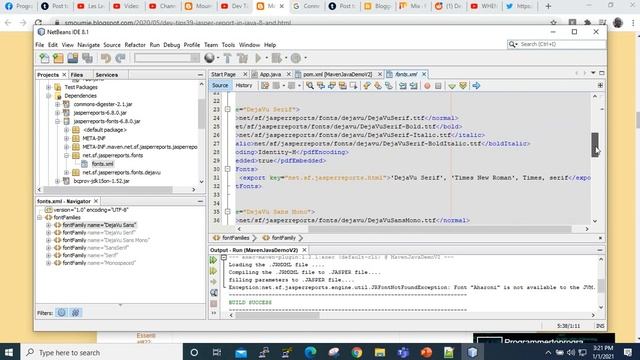Click the Redo toolbar icon
Image resolution: width=640 pixels, height=360 pixels.
coord(120,58)
